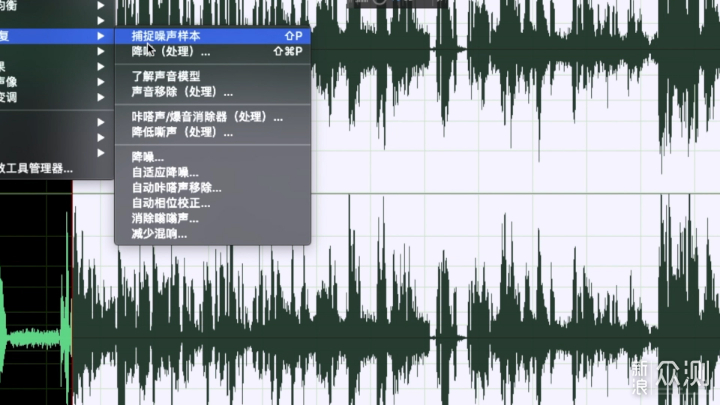Image resolution: width=720 pixels, height=405 pixels.
Task: Click the highlighted 复 parent menu row
Action: [50, 36]
